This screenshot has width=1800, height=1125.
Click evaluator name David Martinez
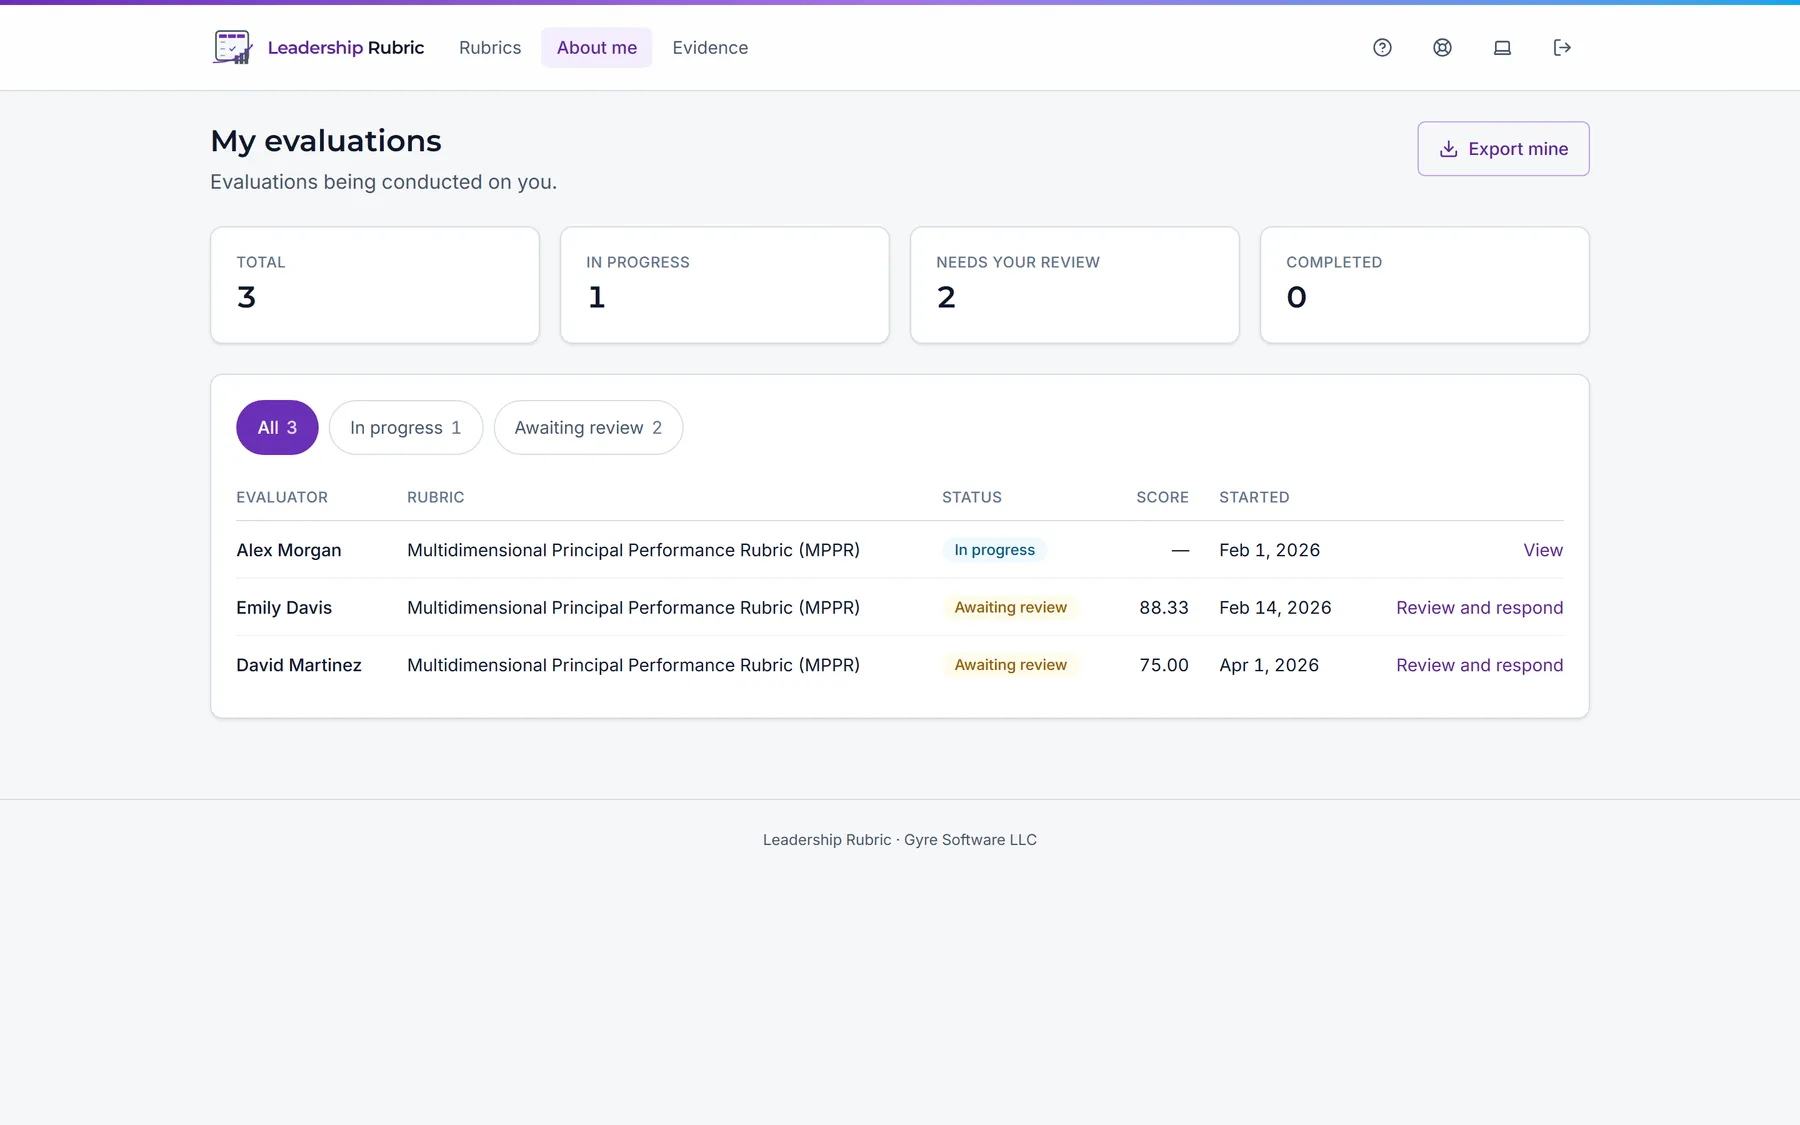(299, 665)
